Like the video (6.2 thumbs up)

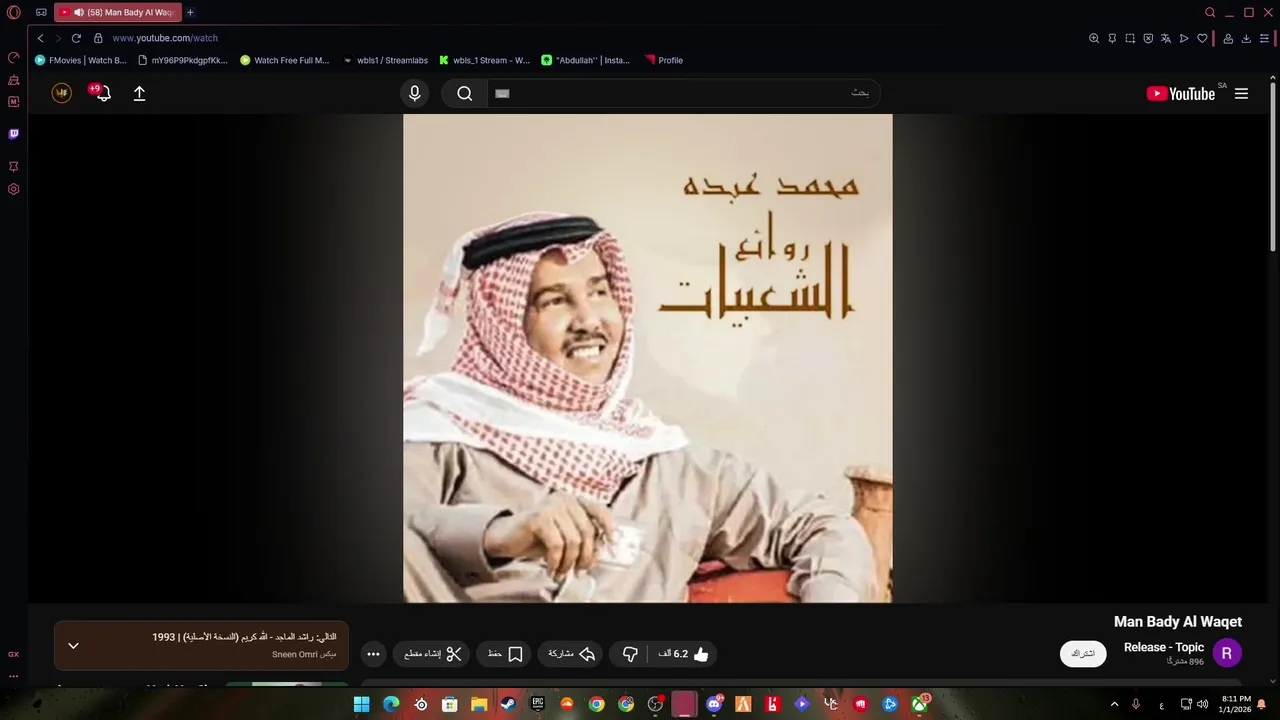(684, 654)
